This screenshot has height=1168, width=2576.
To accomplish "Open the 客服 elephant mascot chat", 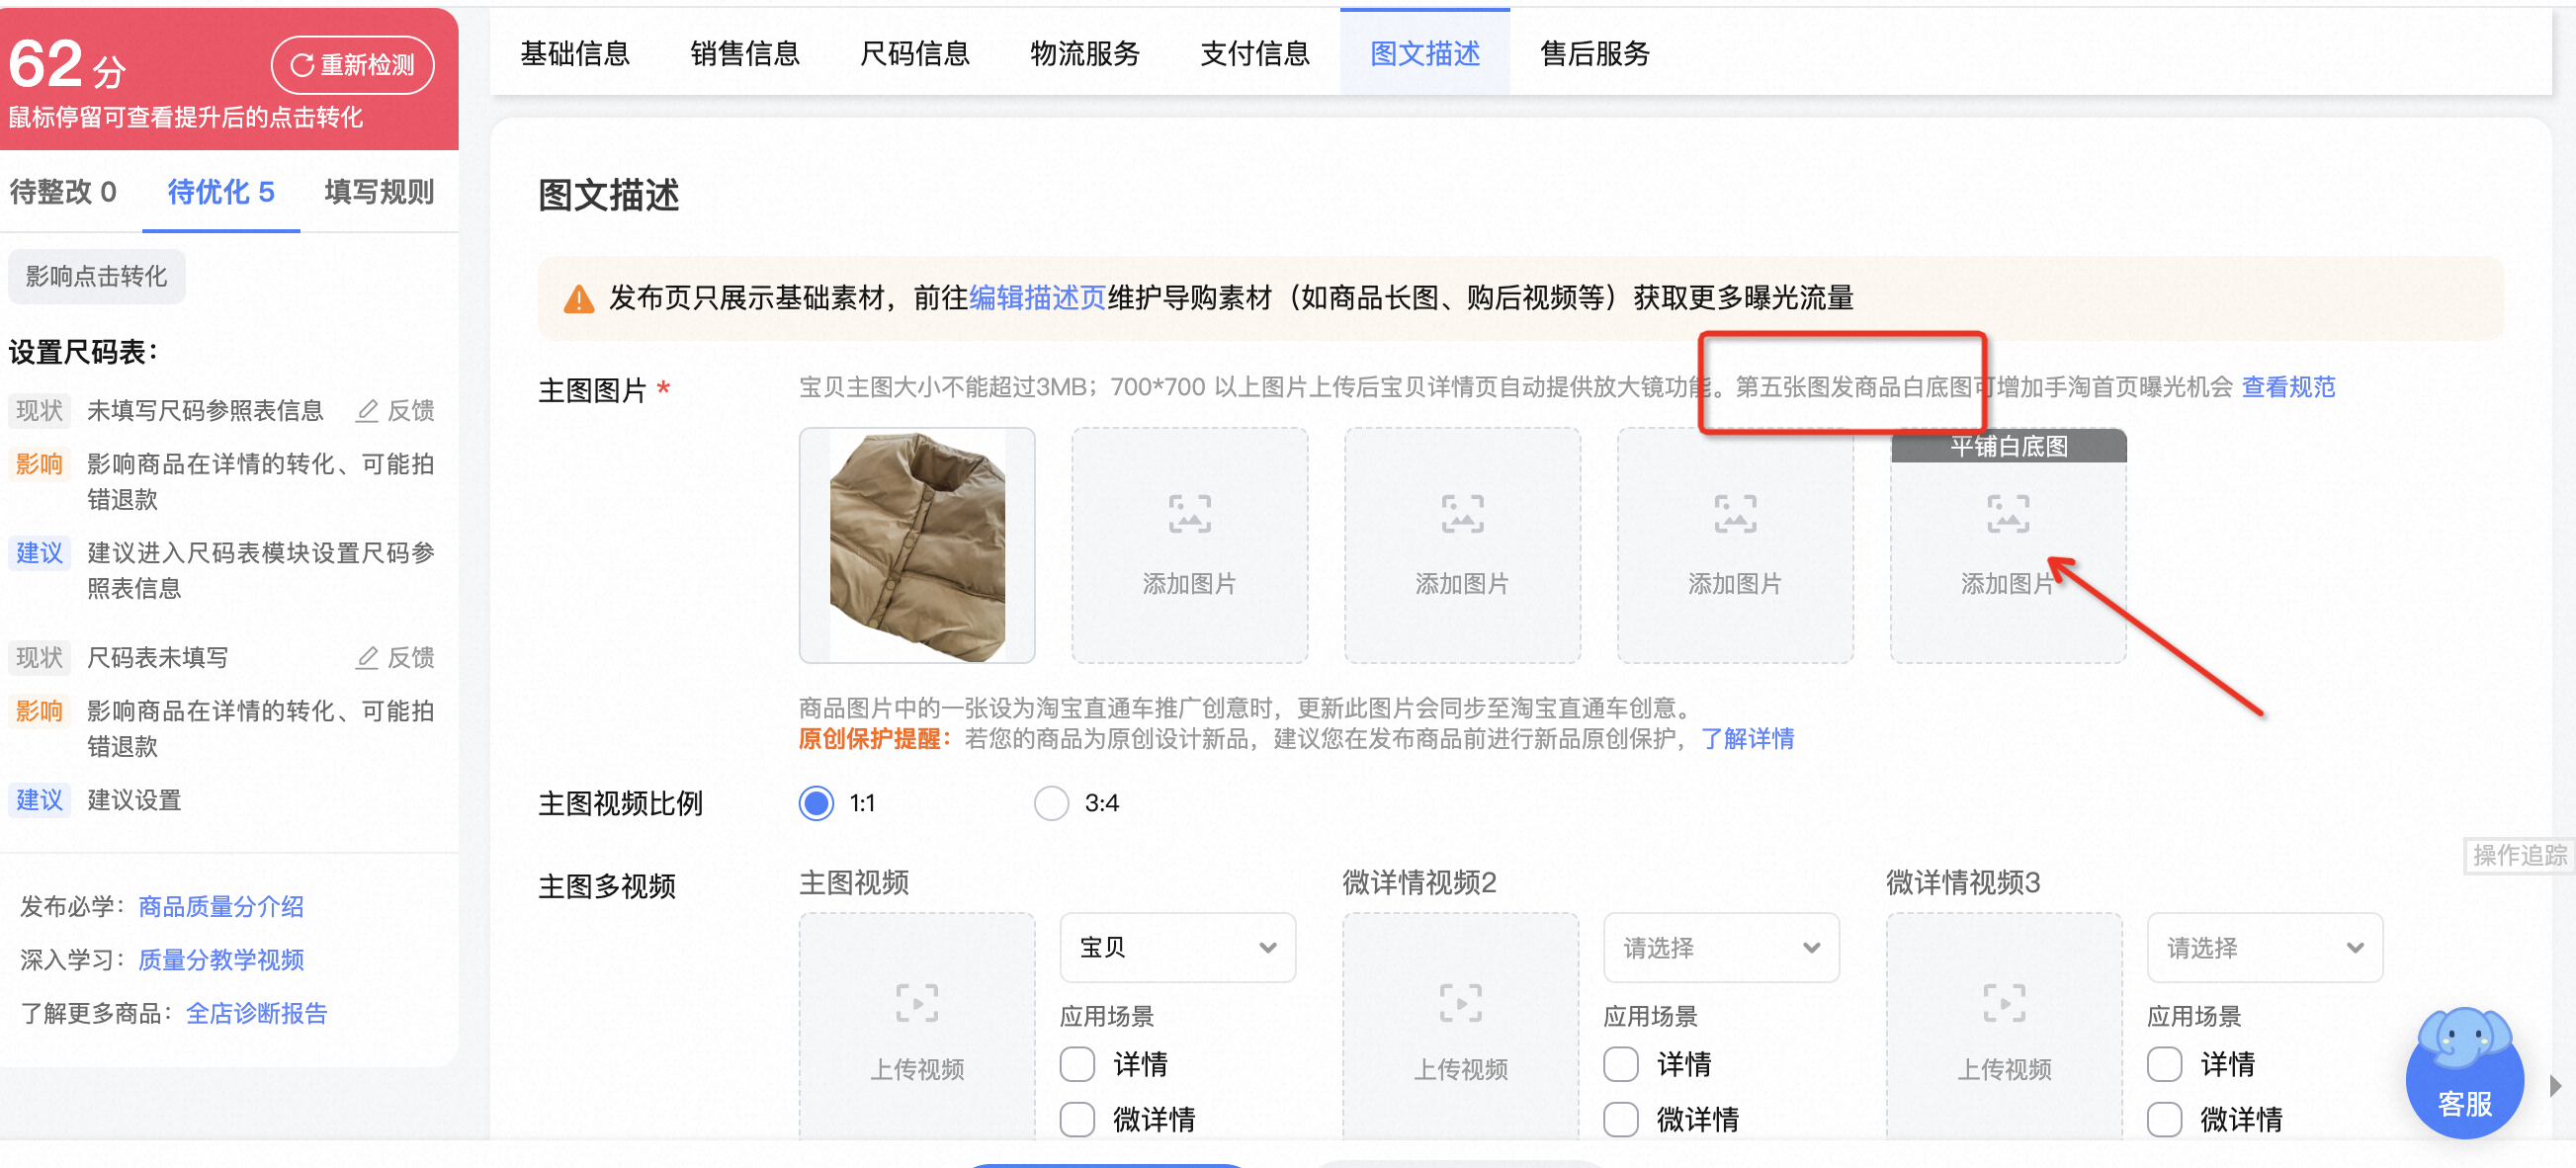I will [x=2464, y=1073].
